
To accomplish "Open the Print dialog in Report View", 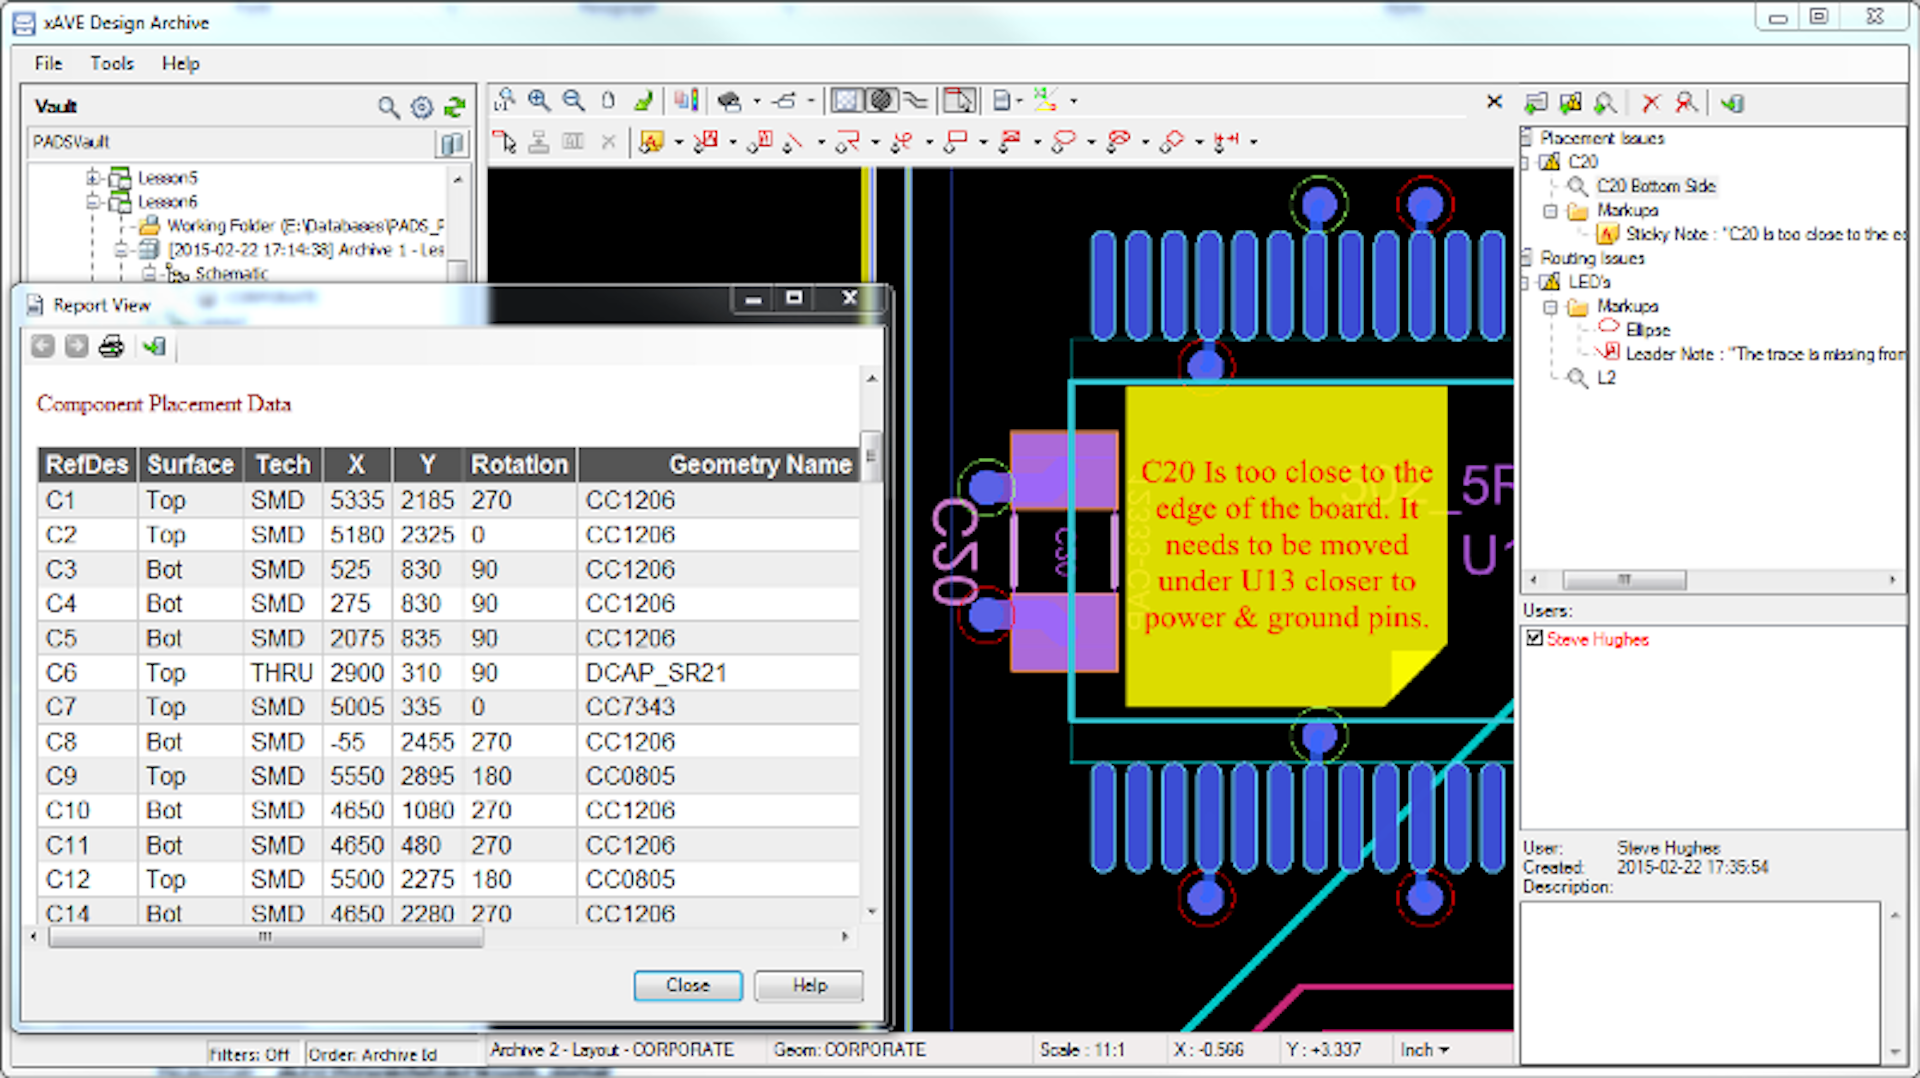I will click(x=112, y=346).
